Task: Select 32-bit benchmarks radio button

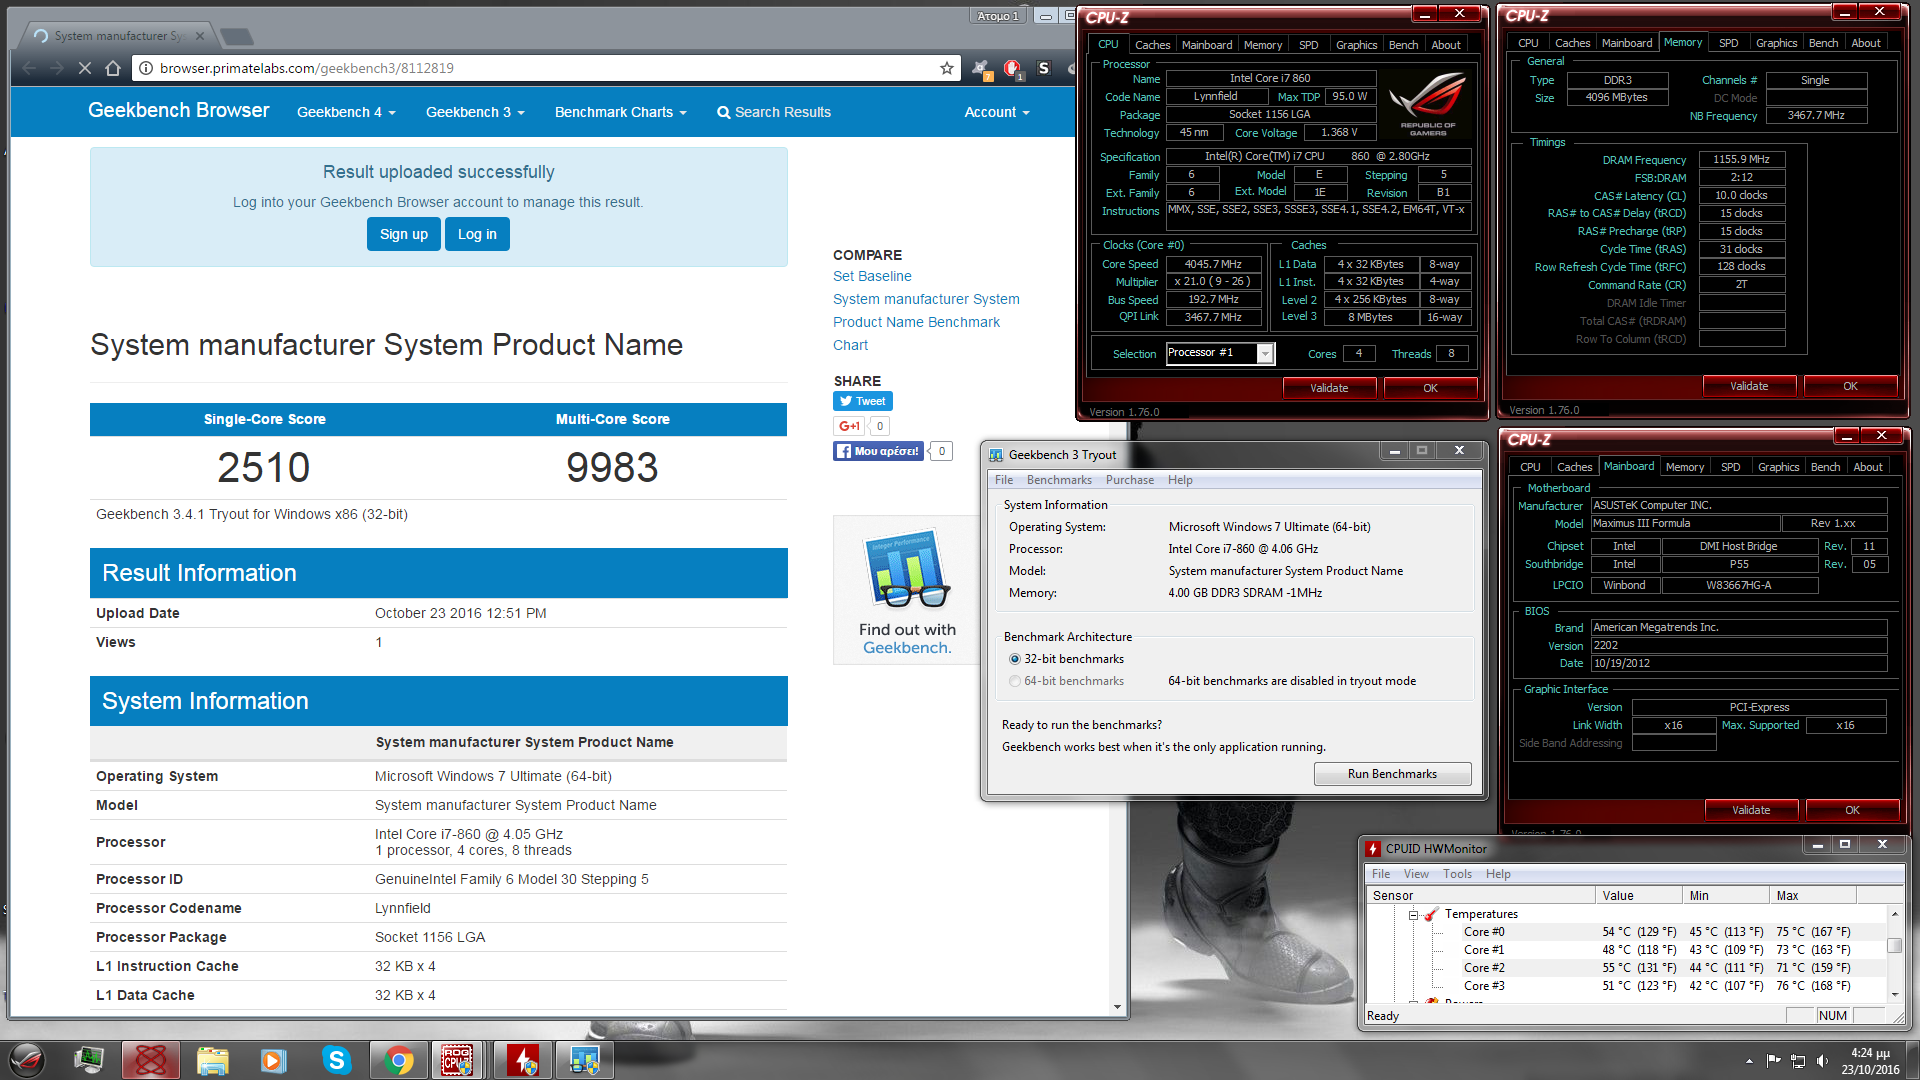Action: pyautogui.click(x=1015, y=659)
